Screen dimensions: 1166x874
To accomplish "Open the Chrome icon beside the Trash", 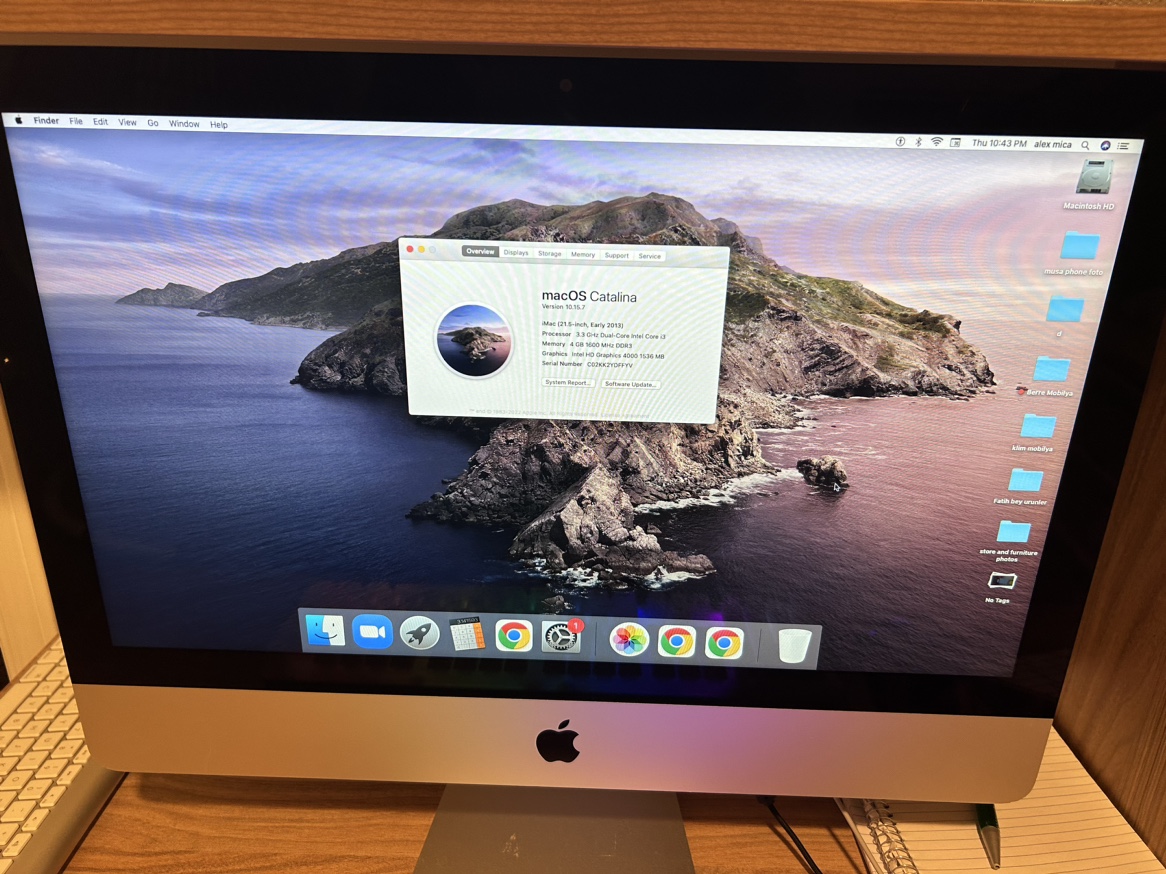I will (724, 643).
